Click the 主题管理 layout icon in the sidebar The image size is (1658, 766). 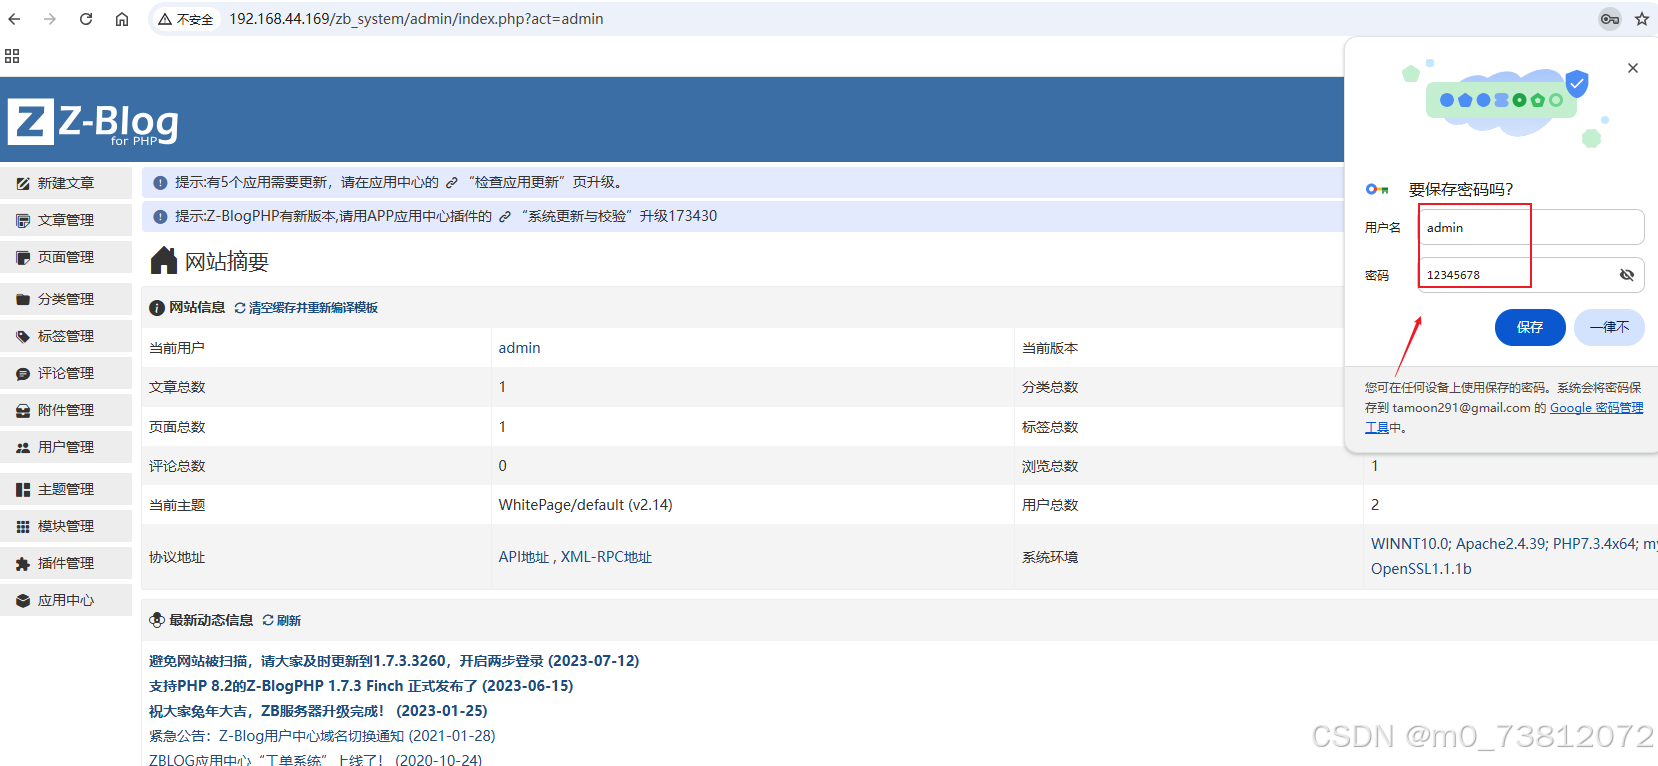click(23, 490)
